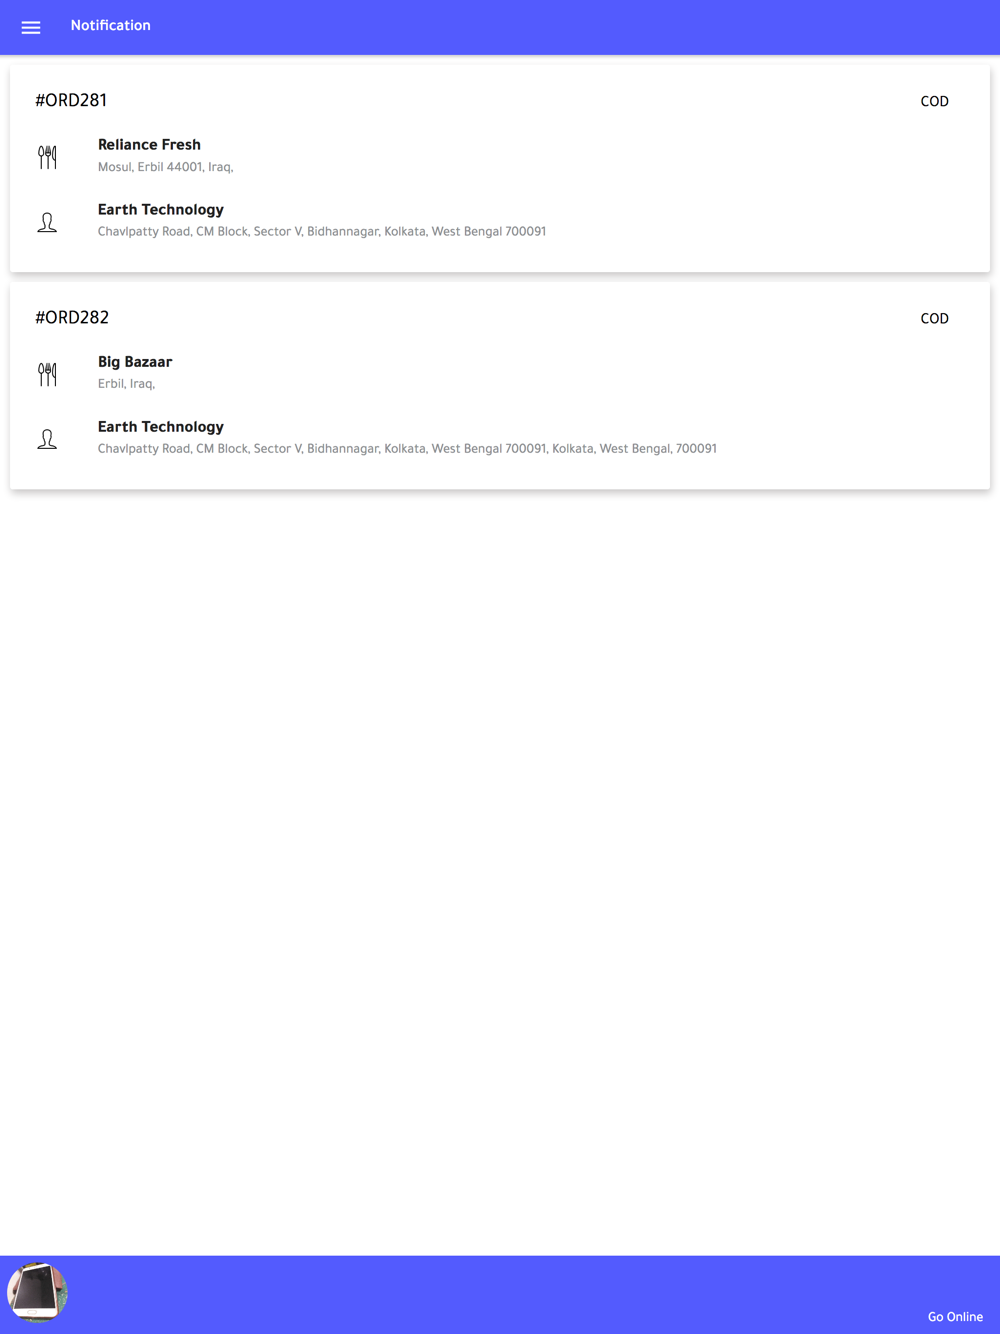Click the restaurant icon for Big Bazaar
This screenshot has height=1334, width=1000.
tap(47, 374)
